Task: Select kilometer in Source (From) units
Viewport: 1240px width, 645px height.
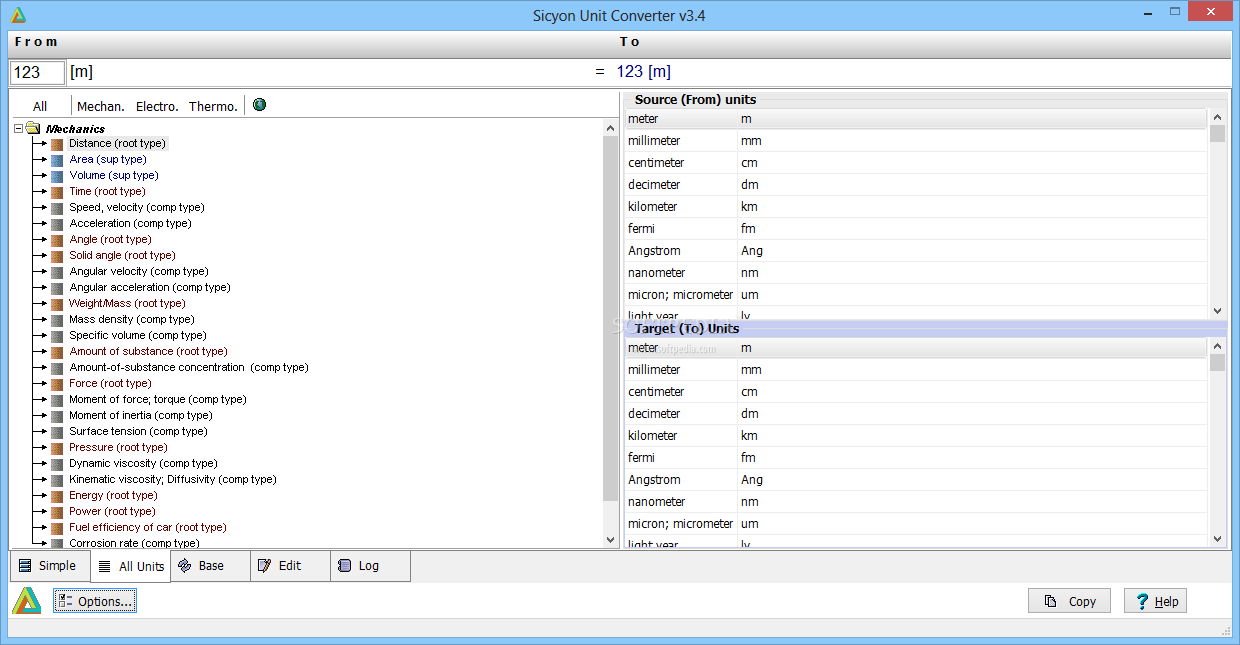Action: tap(916, 207)
